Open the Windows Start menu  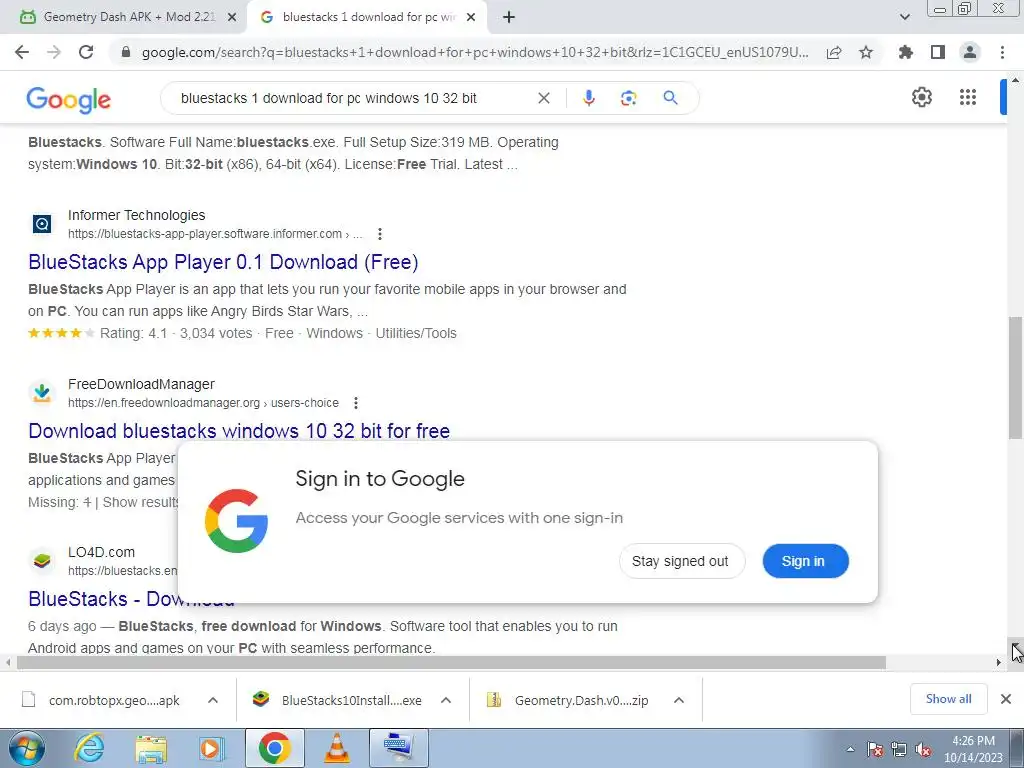[26, 748]
